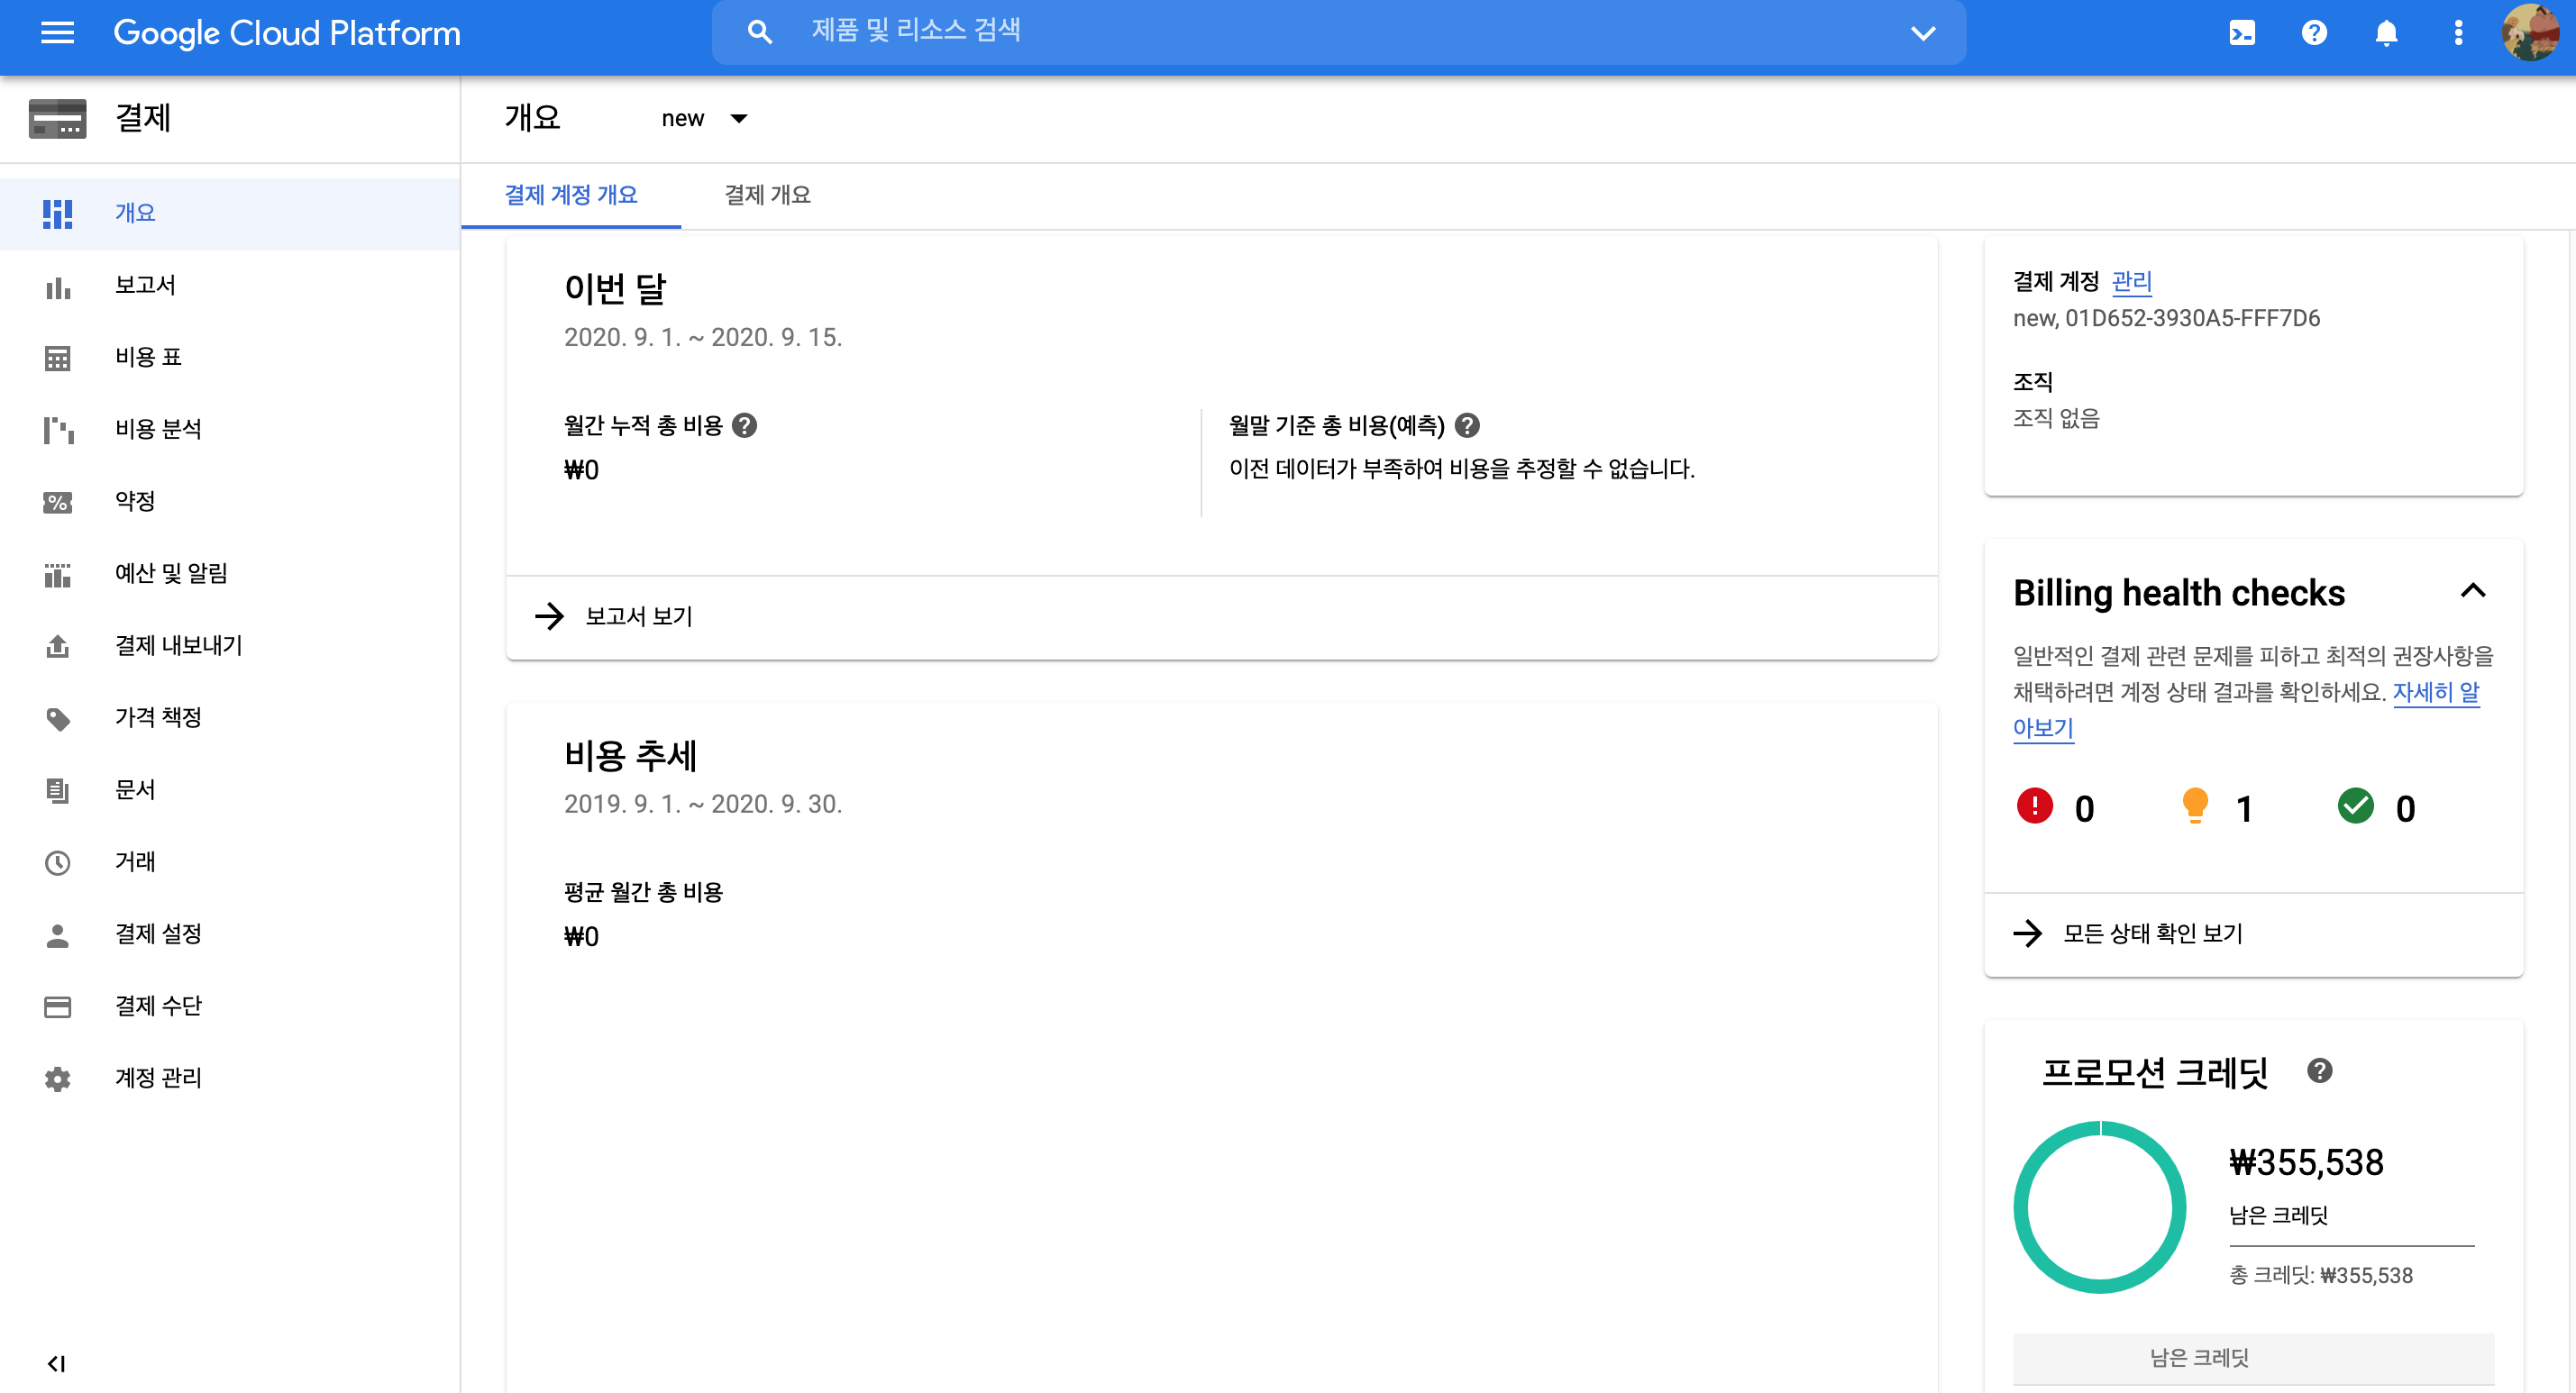Click the 문서 document icon
Viewport: 2576px width, 1393px height.
57,790
